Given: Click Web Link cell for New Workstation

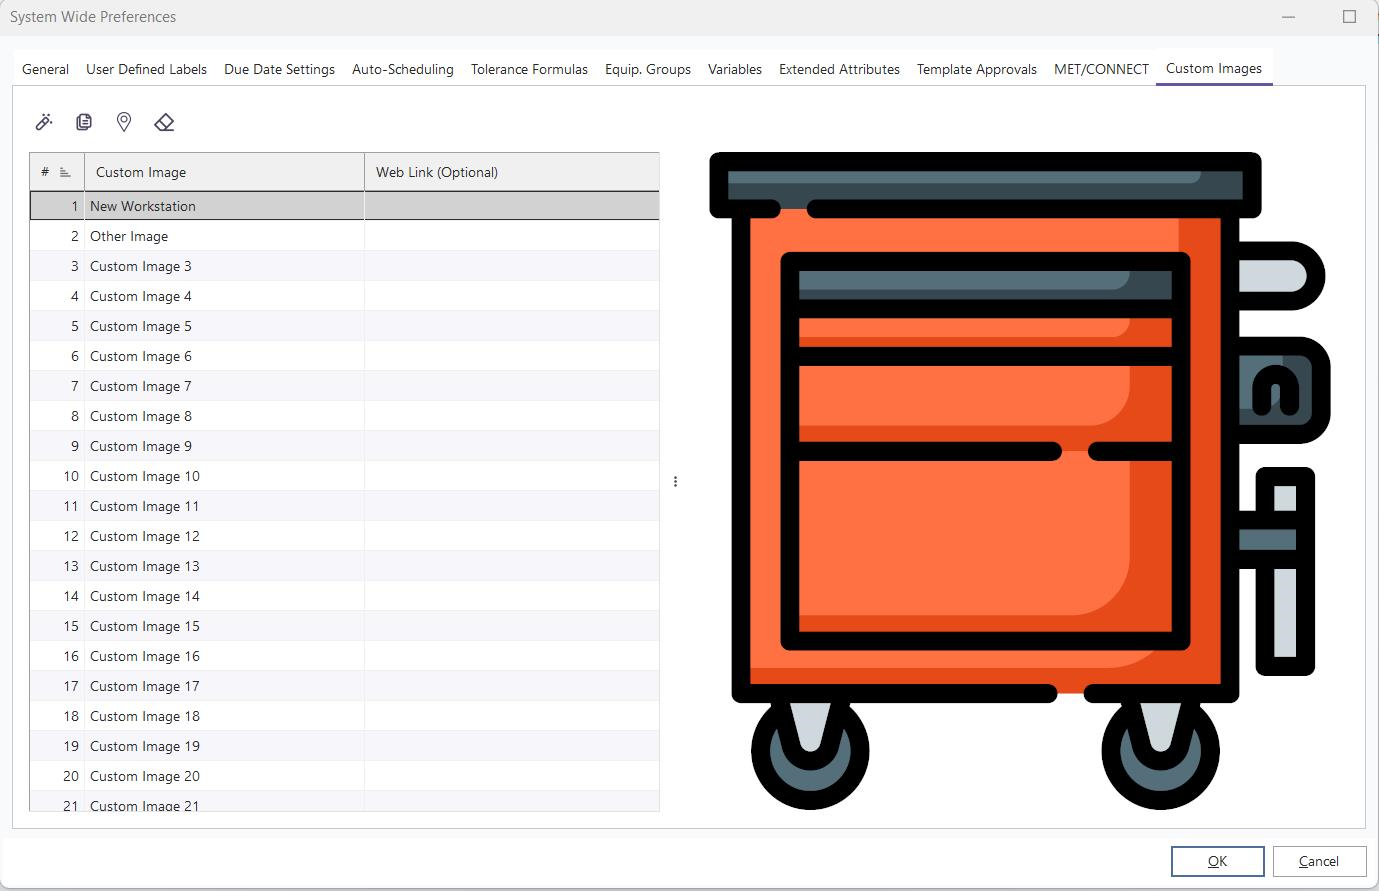Looking at the screenshot, I should click(x=511, y=206).
